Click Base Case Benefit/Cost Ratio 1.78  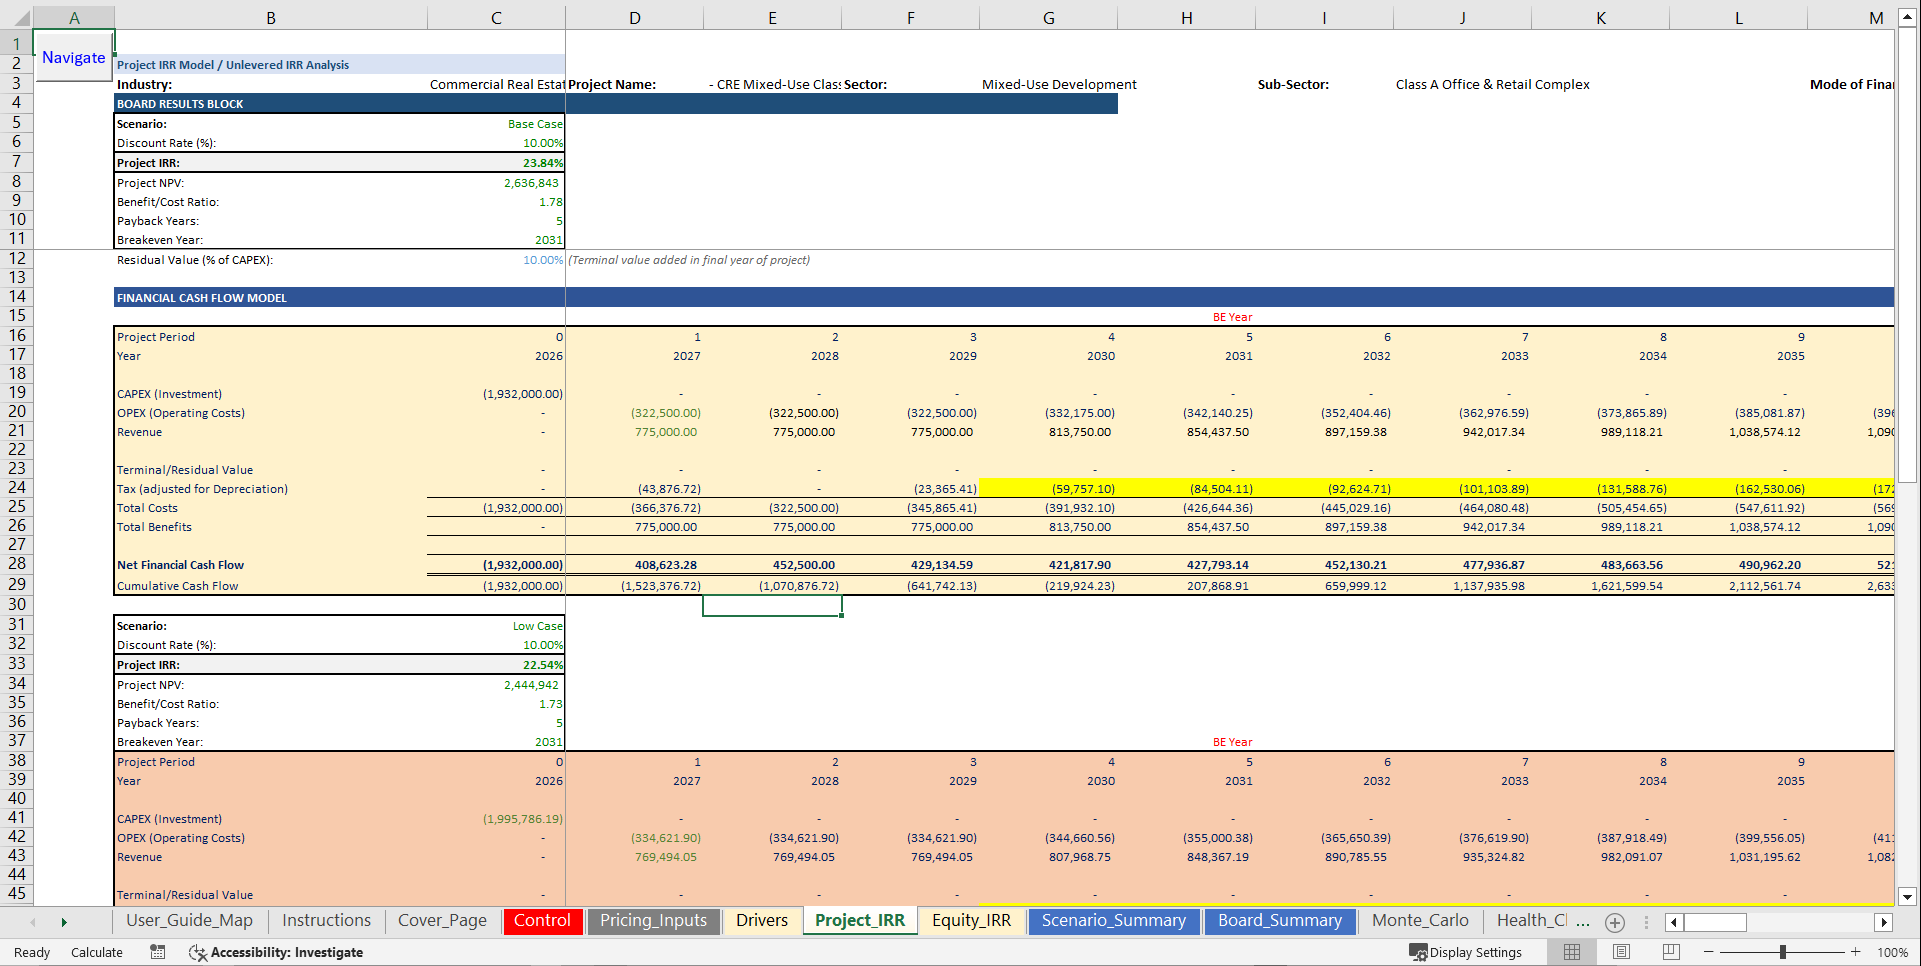pyautogui.click(x=496, y=202)
